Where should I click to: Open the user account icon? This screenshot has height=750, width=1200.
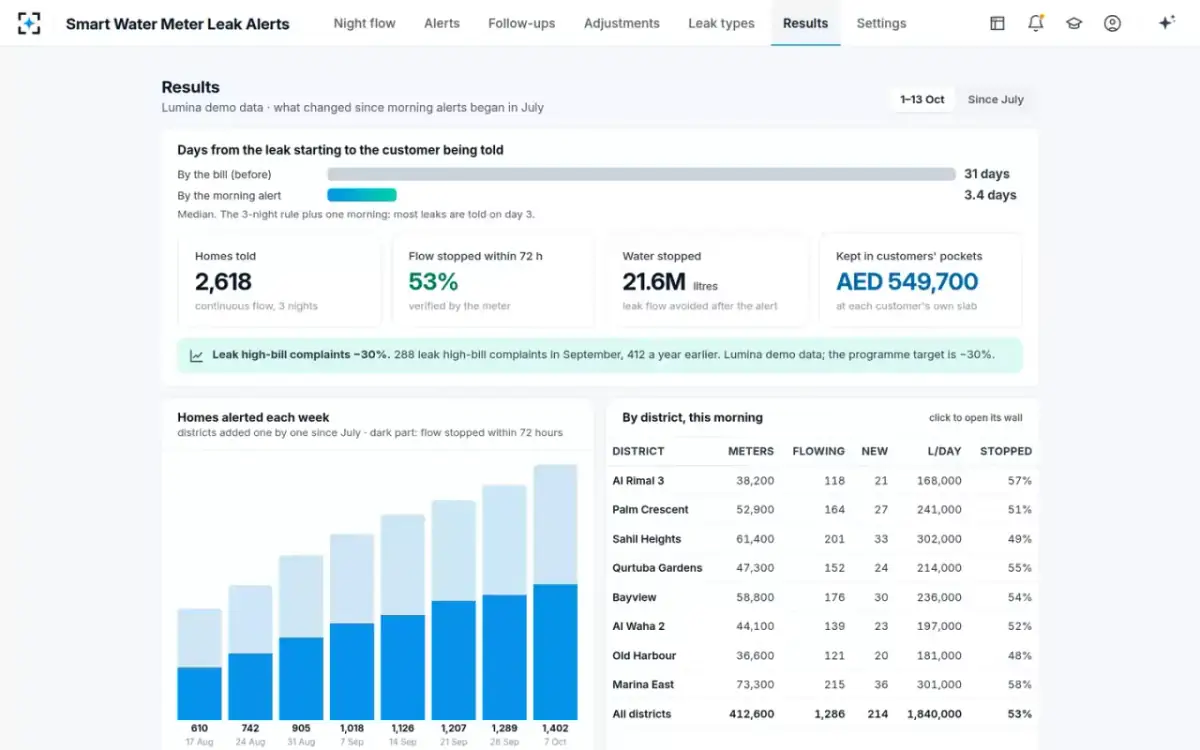1112,23
